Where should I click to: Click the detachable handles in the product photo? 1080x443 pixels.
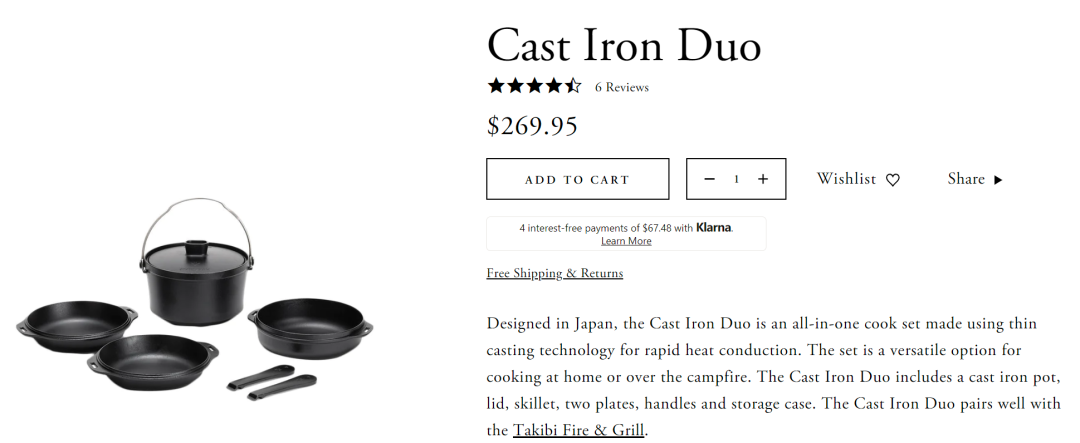click(x=271, y=384)
